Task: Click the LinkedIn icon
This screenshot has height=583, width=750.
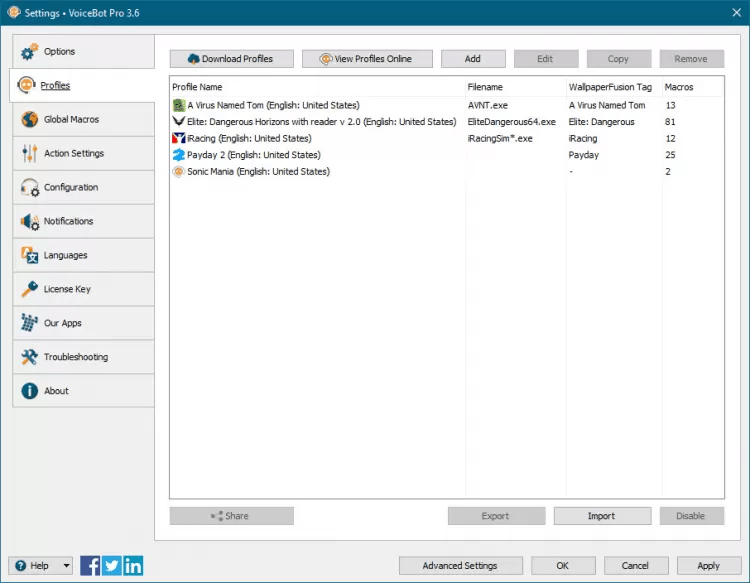Action: pyautogui.click(x=132, y=565)
